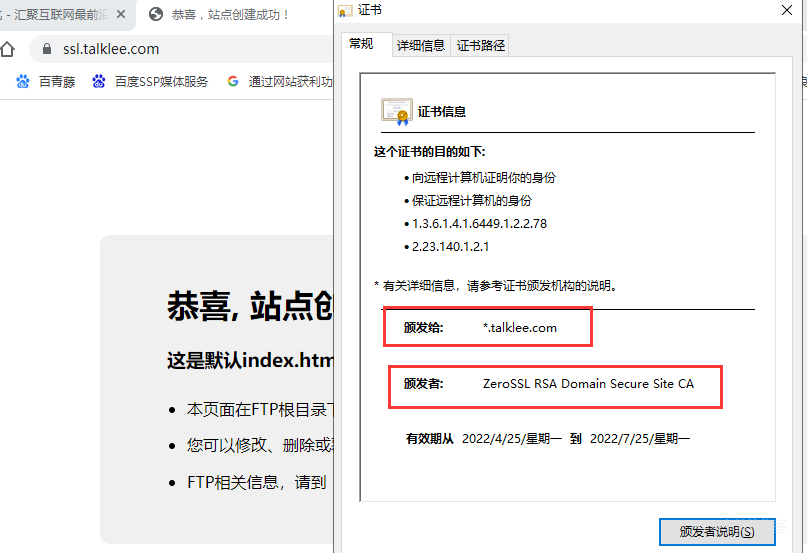807x553 pixels.
Task: Click the home icon in browser toolbar
Action: (8, 49)
